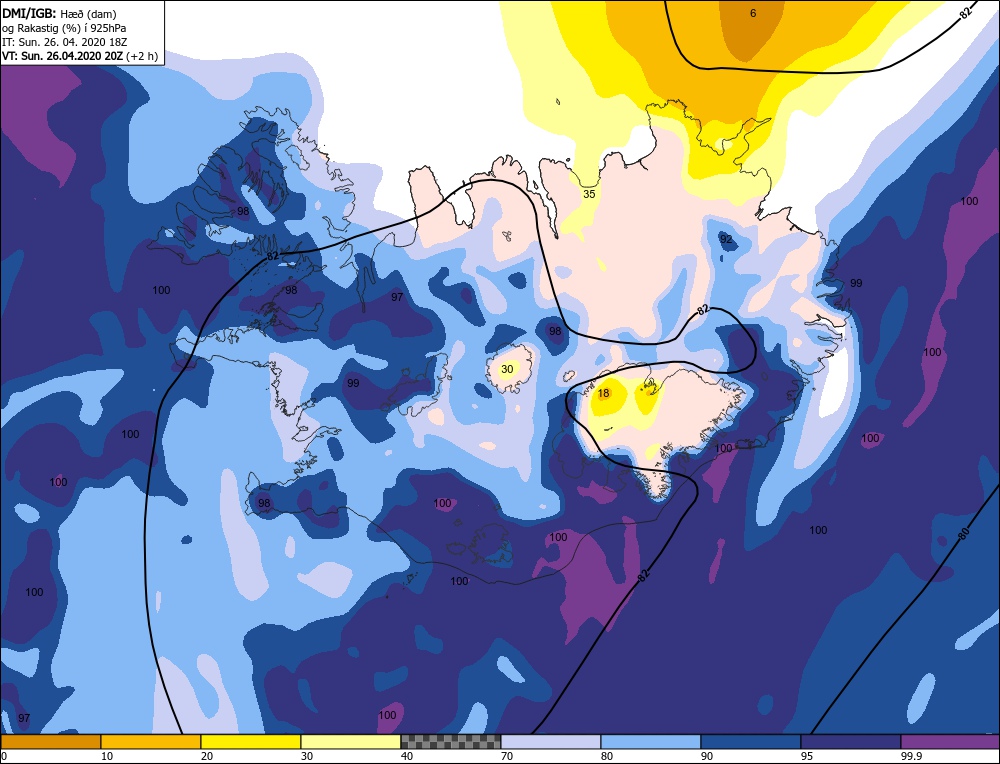Pick the 80–90 light blue legend swatch
Image resolution: width=1000 pixels, height=764 pixels.
651,742
